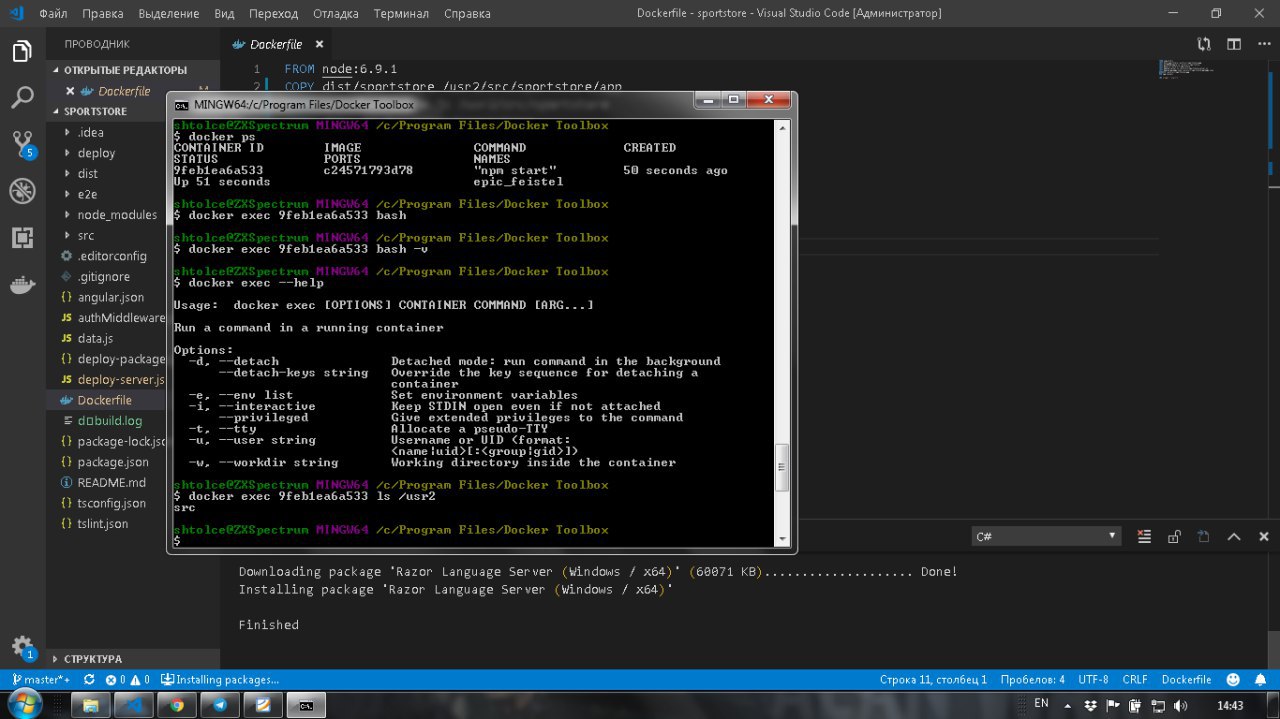The width and height of the screenshot is (1280, 719).
Task: Open the Терминал menu
Action: [x=401, y=14]
